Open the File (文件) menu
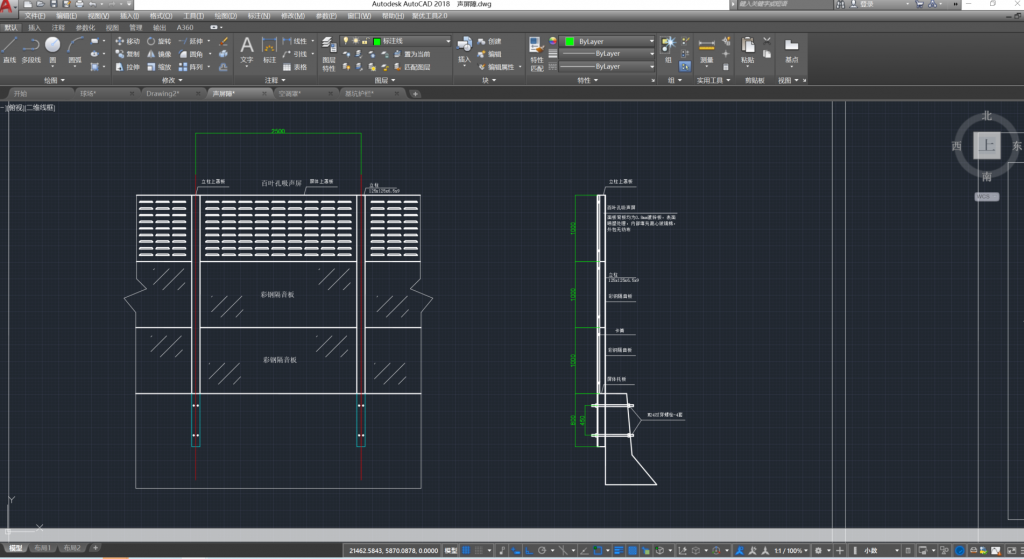 click(x=34, y=16)
